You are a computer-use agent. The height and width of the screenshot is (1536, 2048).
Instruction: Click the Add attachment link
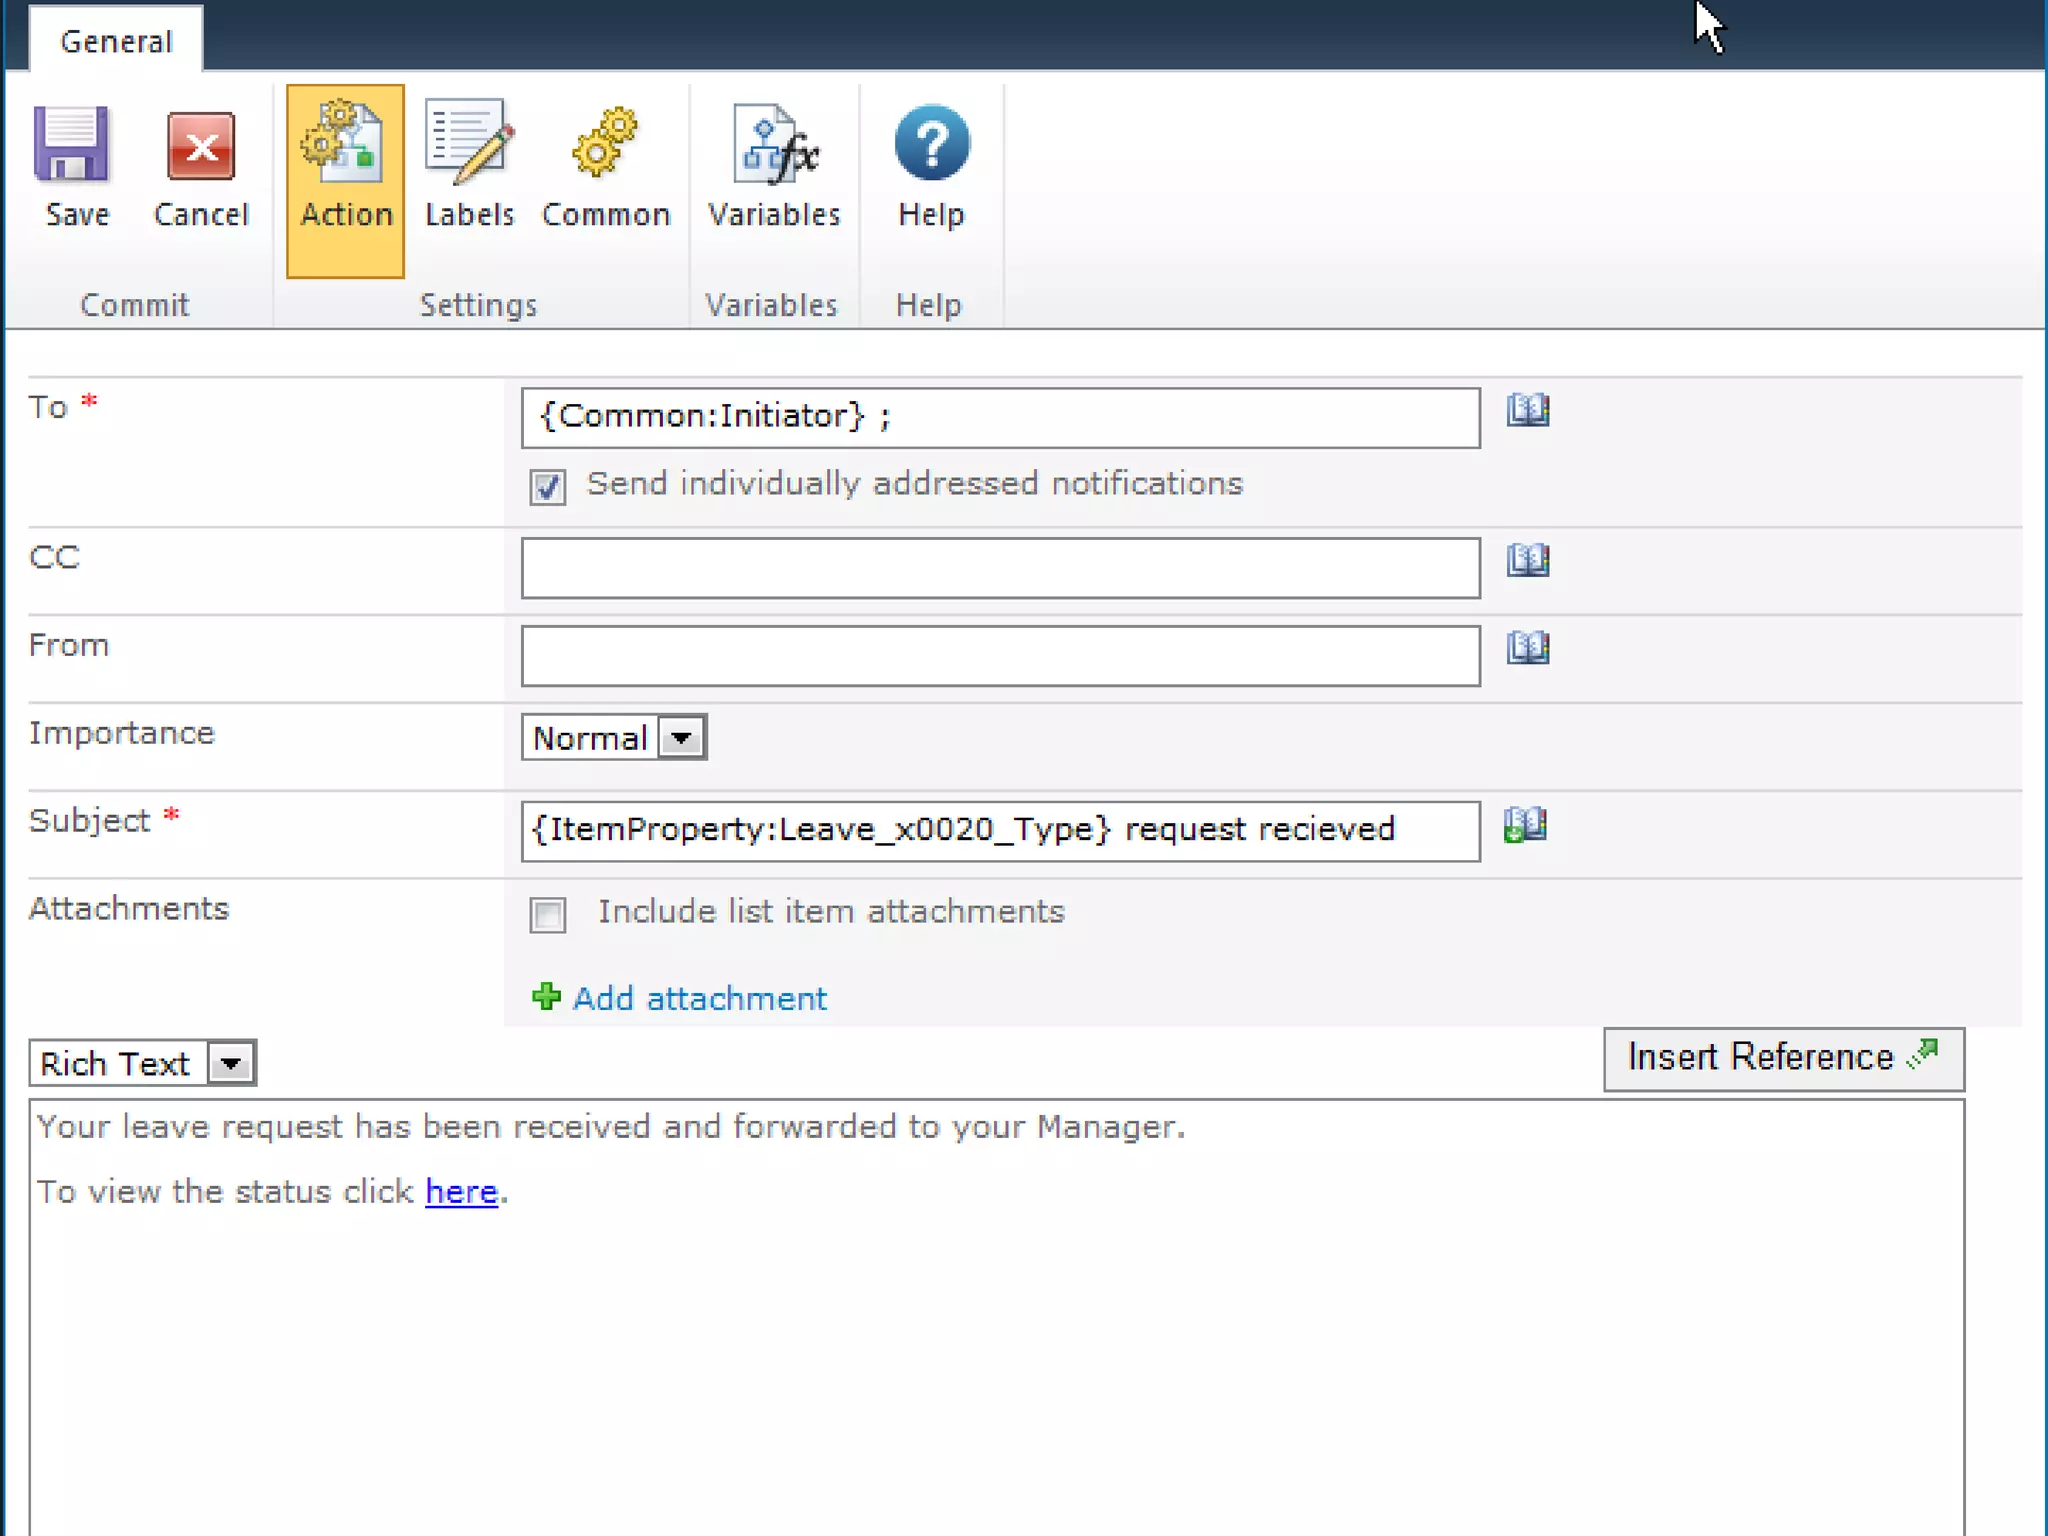coord(698,998)
